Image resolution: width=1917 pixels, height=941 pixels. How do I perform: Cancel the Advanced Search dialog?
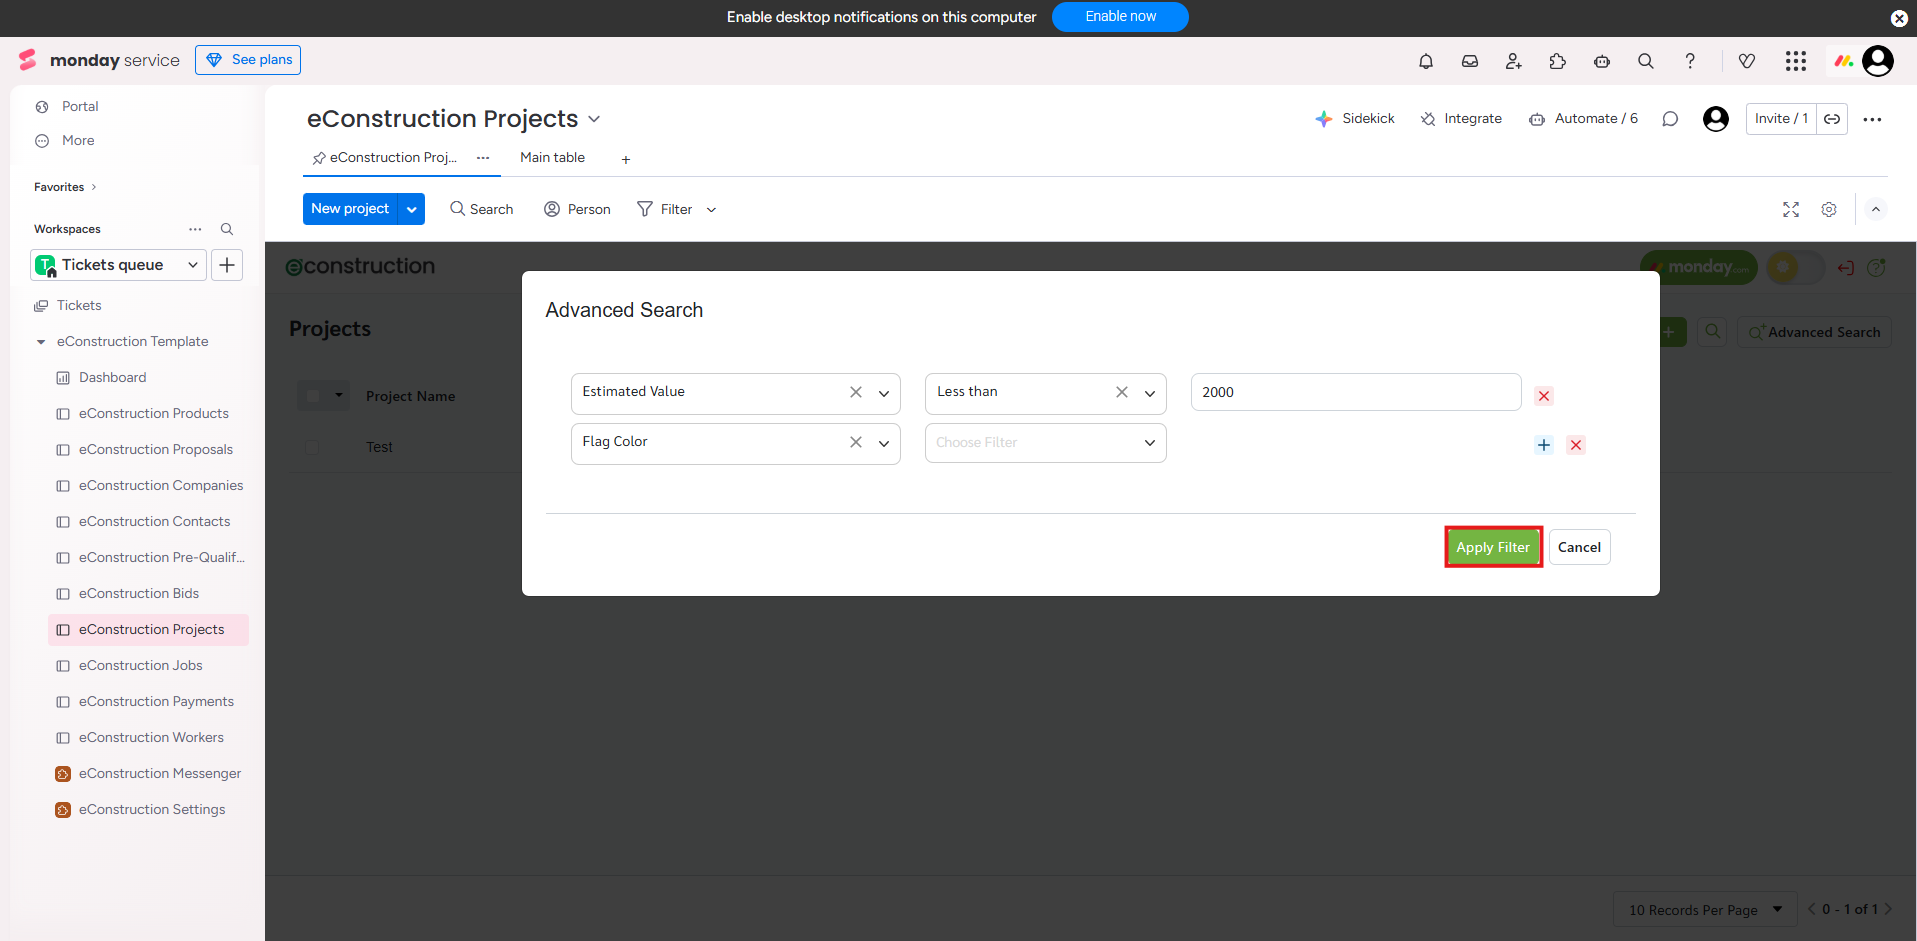tap(1578, 547)
